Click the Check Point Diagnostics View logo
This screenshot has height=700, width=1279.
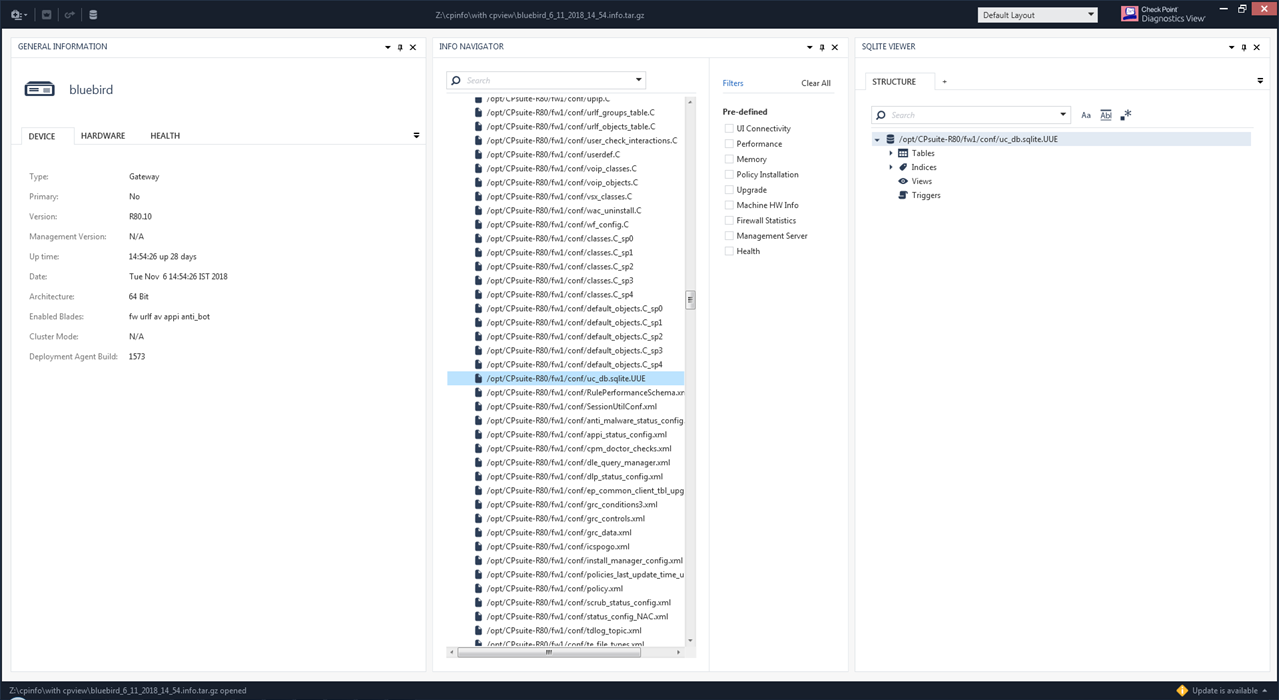coord(1163,14)
